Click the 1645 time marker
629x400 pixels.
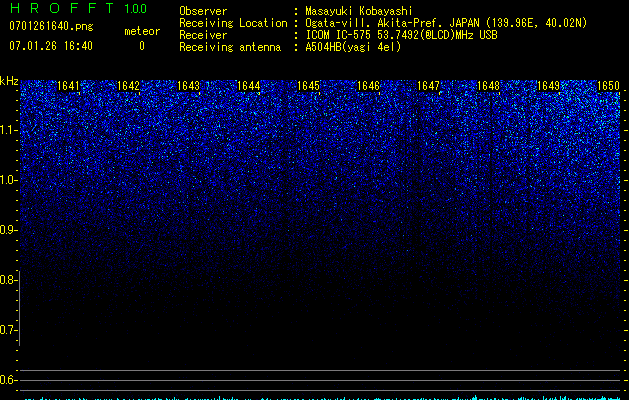pyautogui.click(x=308, y=86)
